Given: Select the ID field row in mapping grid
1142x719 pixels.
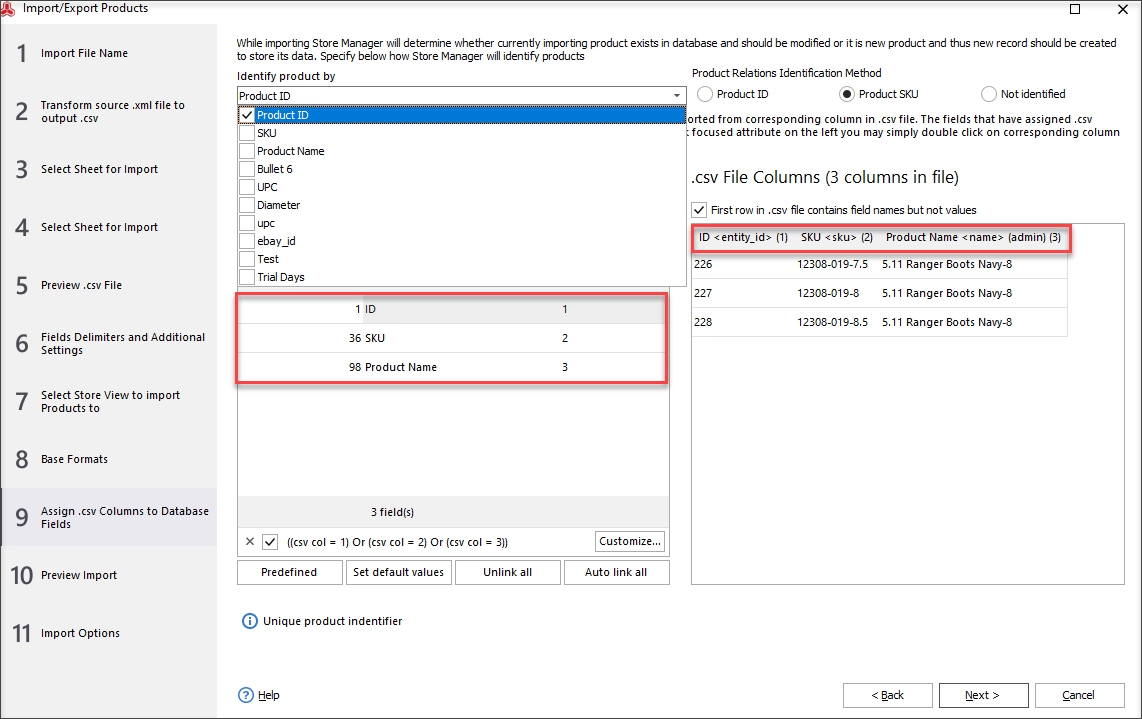Looking at the screenshot, I should click(452, 310).
